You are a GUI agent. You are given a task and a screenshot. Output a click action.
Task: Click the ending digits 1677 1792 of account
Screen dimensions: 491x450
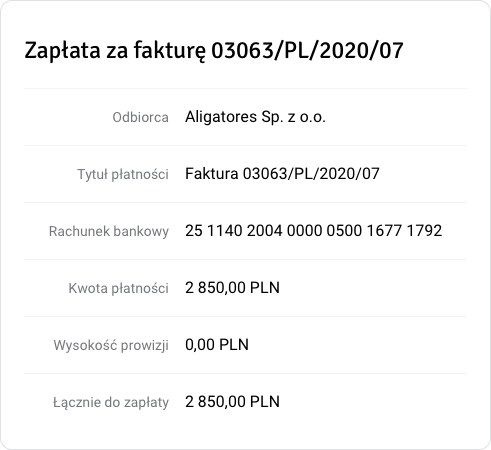(404, 231)
